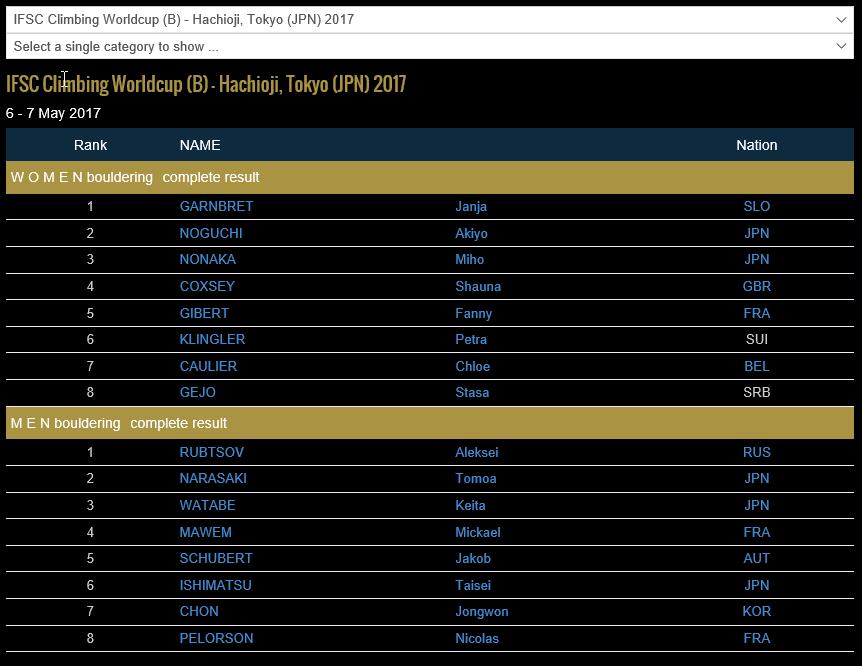The height and width of the screenshot is (666, 862).
Task: Click JPN nation in Narasaki row
Action: (756, 478)
